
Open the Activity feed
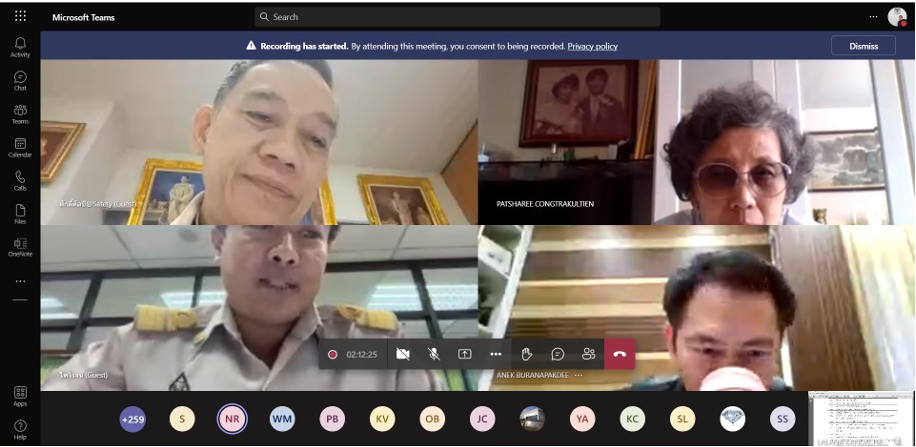point(20,46)
